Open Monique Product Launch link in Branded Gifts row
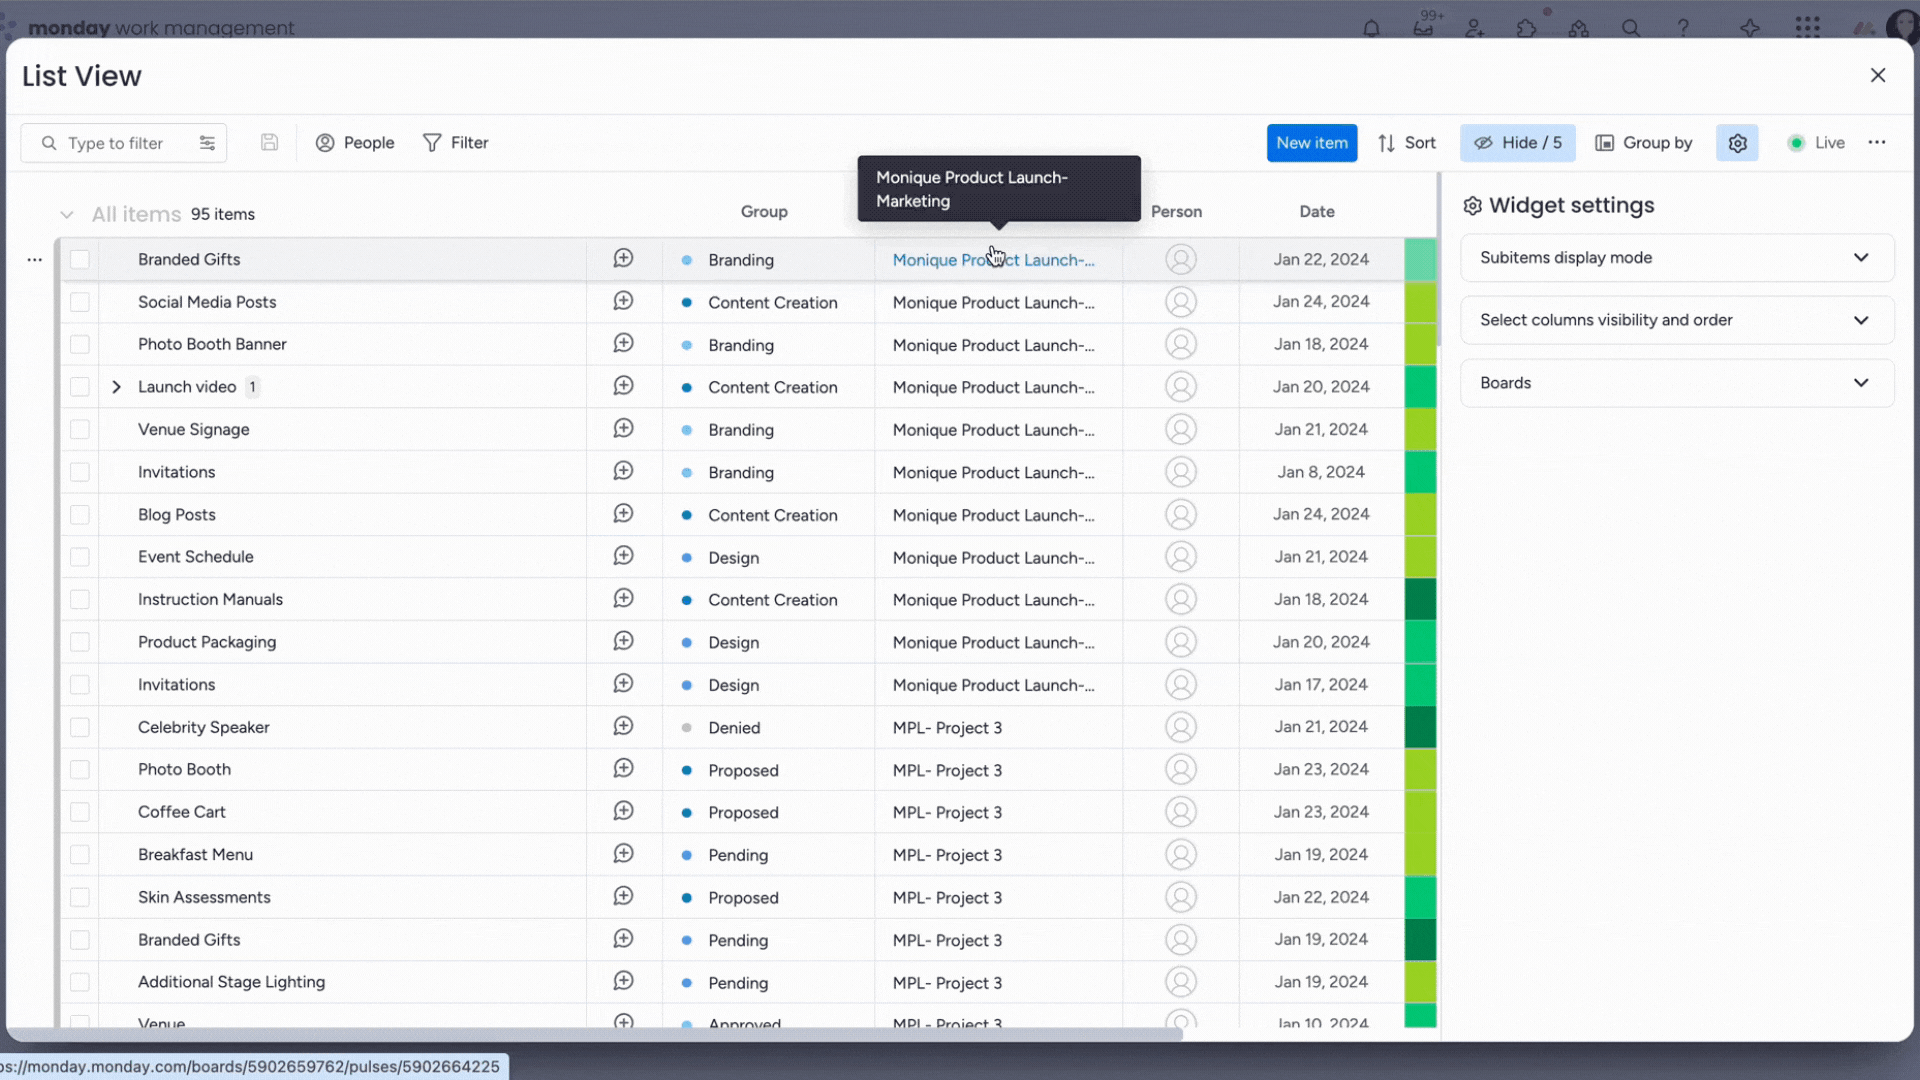The width and height of the screenshot is (1920, 1080). pyautogui.click(x=993, y=260)
